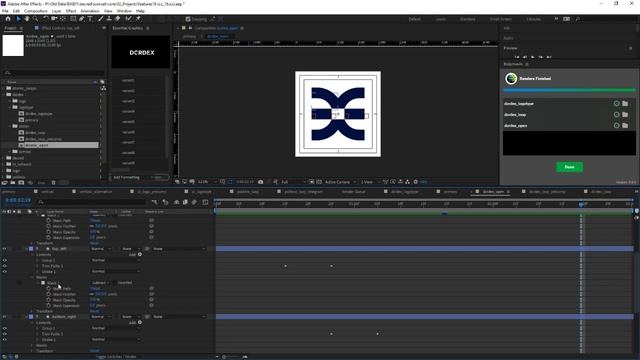Click the motion blur enable icon in timeline

coord(194,202)
